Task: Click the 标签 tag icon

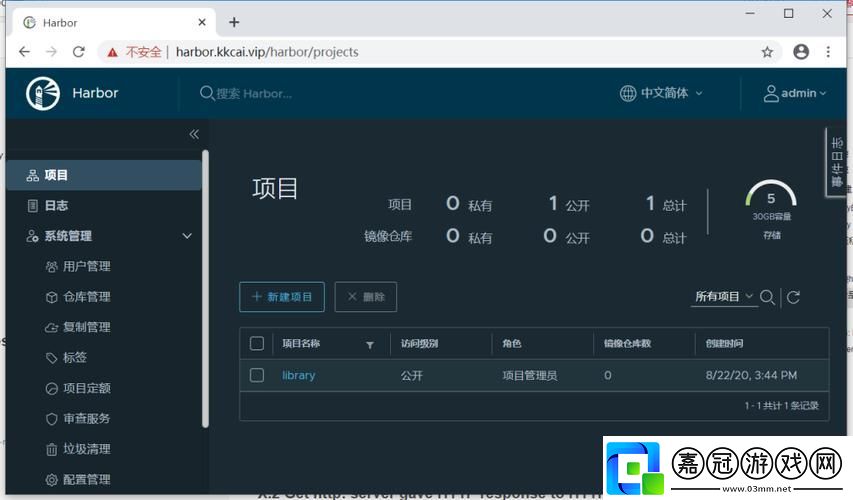Action: (51, 358)
